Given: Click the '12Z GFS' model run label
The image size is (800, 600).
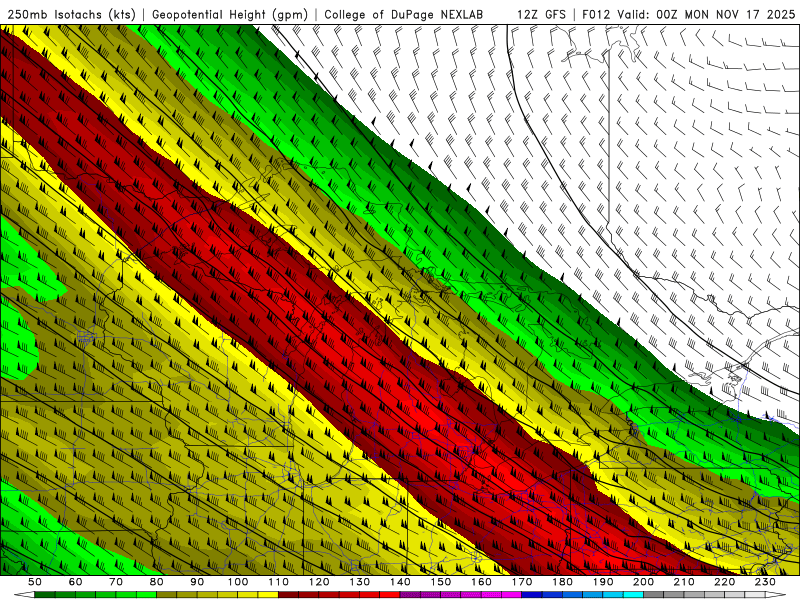Looking at the screenshot, I should (x=541, y=14).
